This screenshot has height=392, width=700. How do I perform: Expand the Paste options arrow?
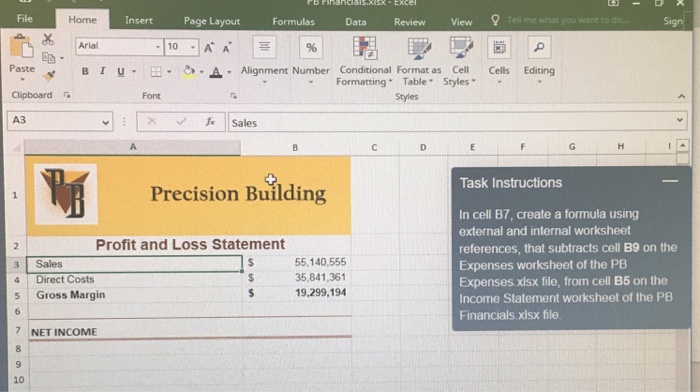(22, 79)
